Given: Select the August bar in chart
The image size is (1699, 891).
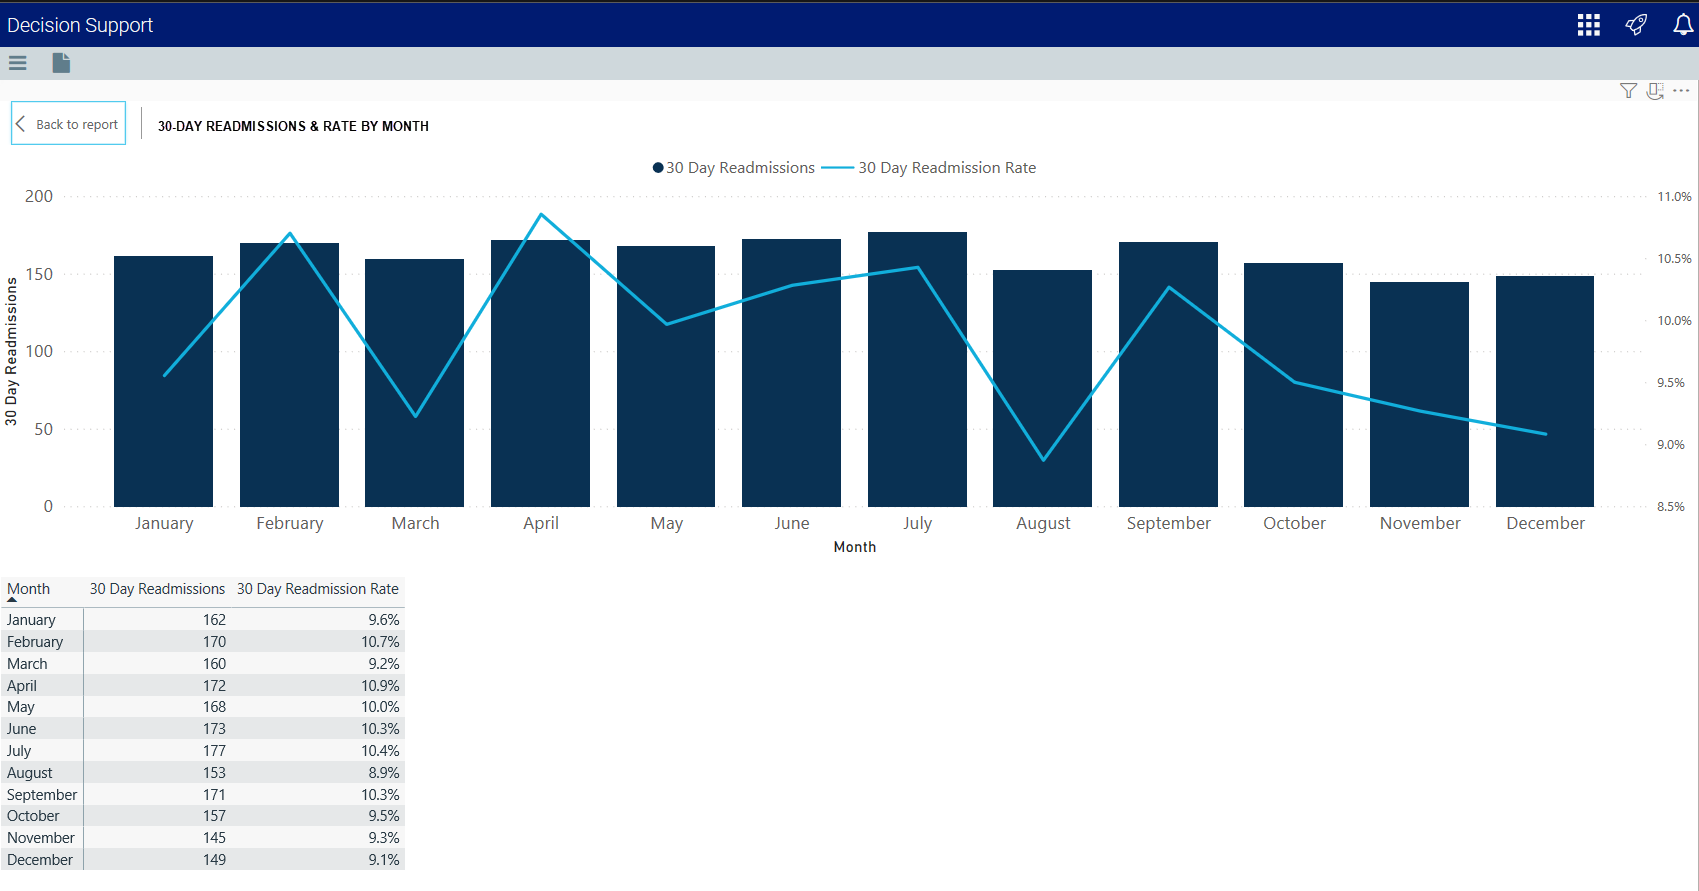Looking at the screenshot, I should [1042, 400].
